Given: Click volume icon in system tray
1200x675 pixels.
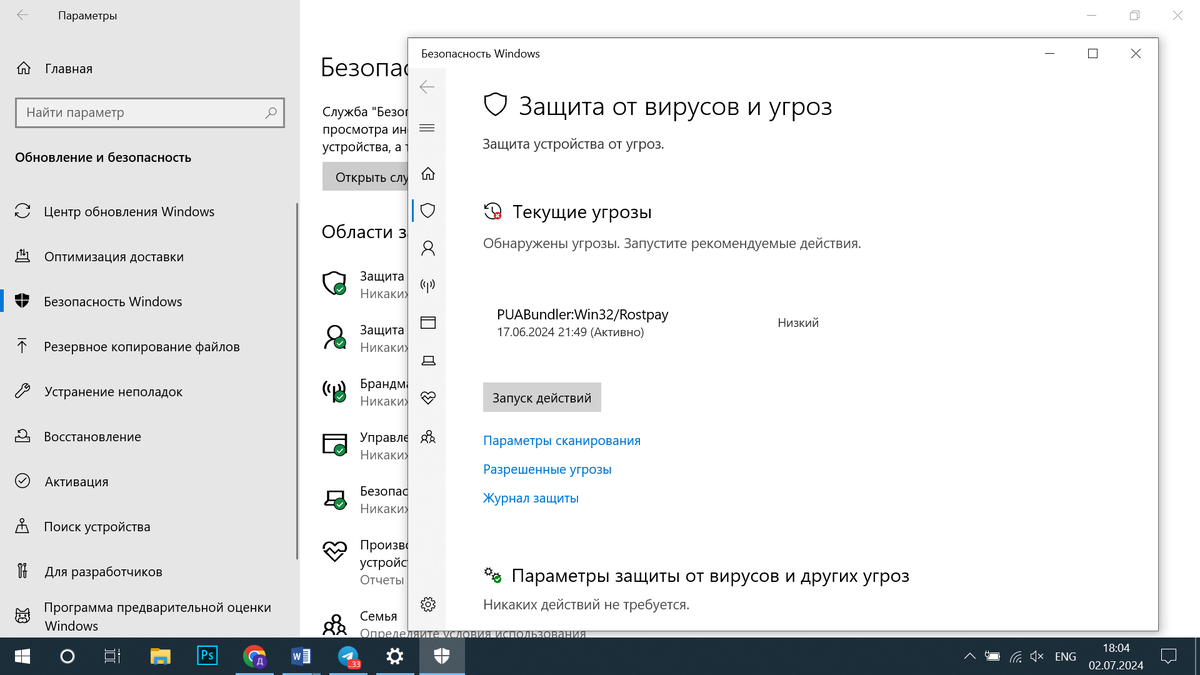Looking at the screenshot, I should [1038, 657].
